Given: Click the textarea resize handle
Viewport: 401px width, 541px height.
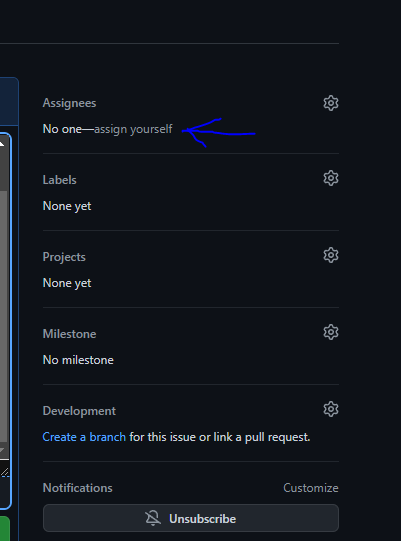Looking at the screenshot, I should point(4,472).
